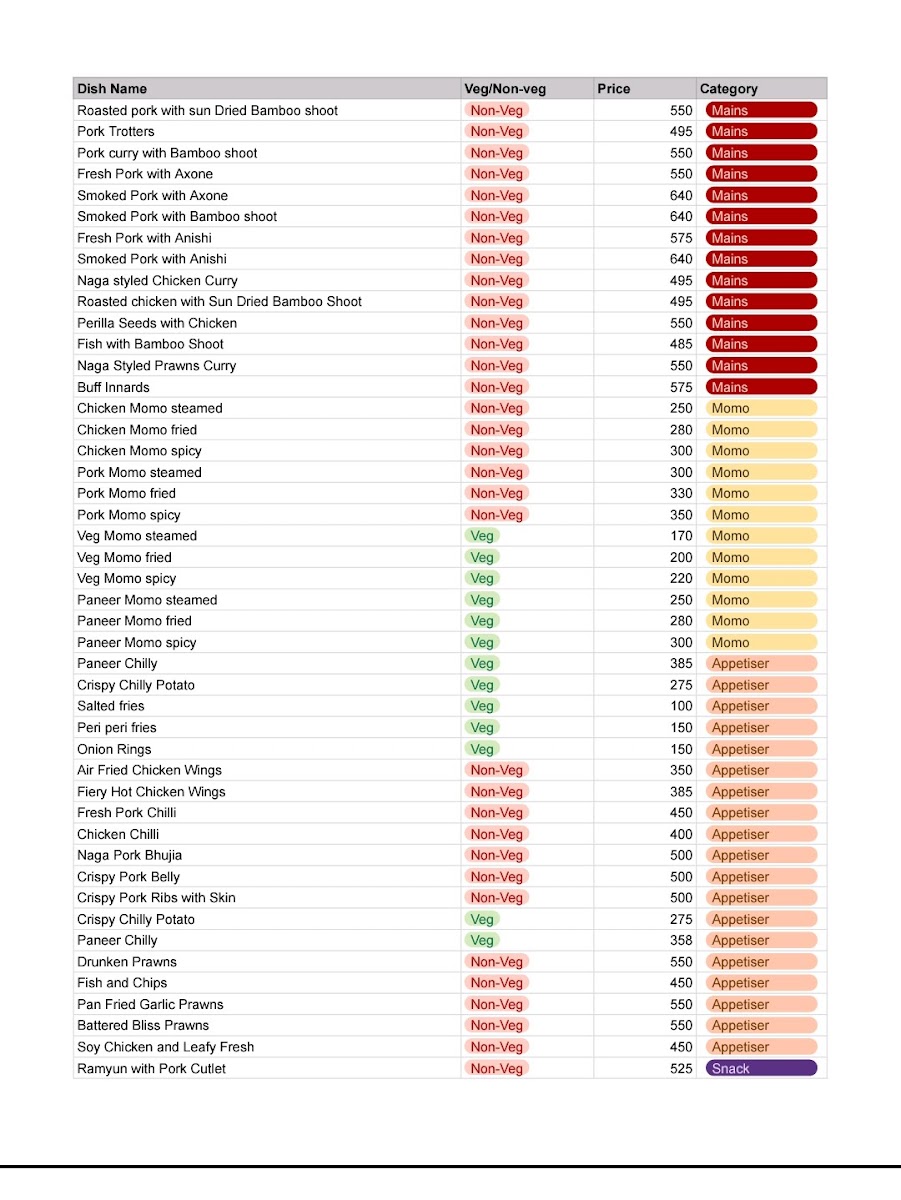The image size is (901, 1200).
Task: Click the Drunken Prawns dish cell
Action: coord(267,962)
